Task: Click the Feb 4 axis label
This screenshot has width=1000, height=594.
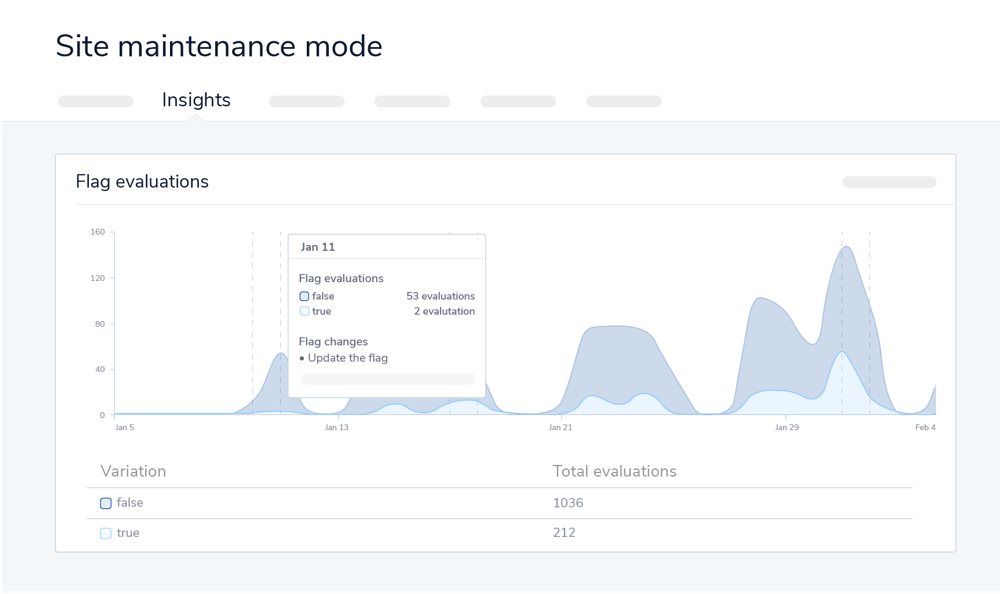Action: 925,427
